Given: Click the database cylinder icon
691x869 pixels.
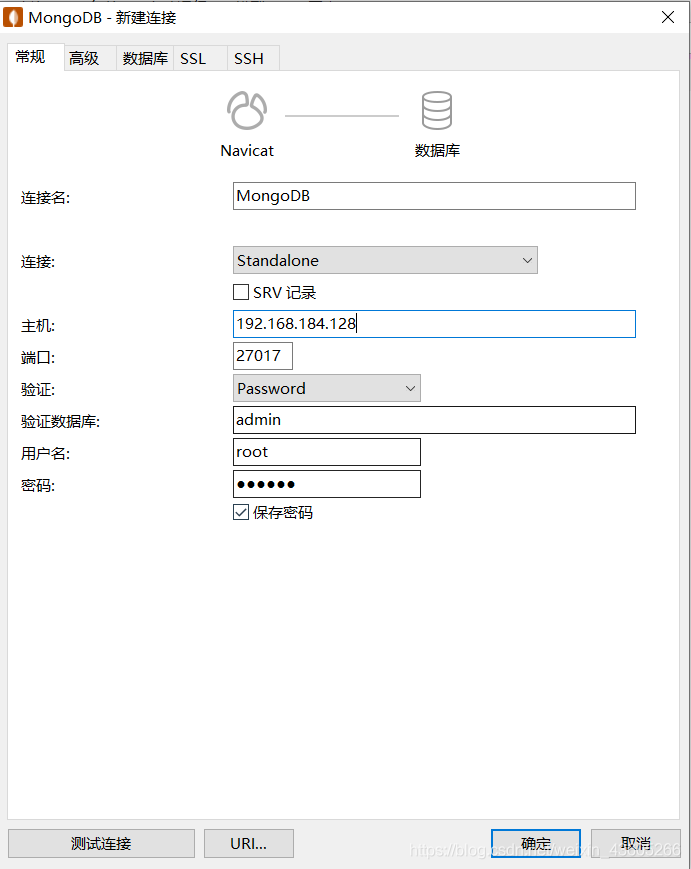Looking at the screenshot, I should click(x=437, y=110).
